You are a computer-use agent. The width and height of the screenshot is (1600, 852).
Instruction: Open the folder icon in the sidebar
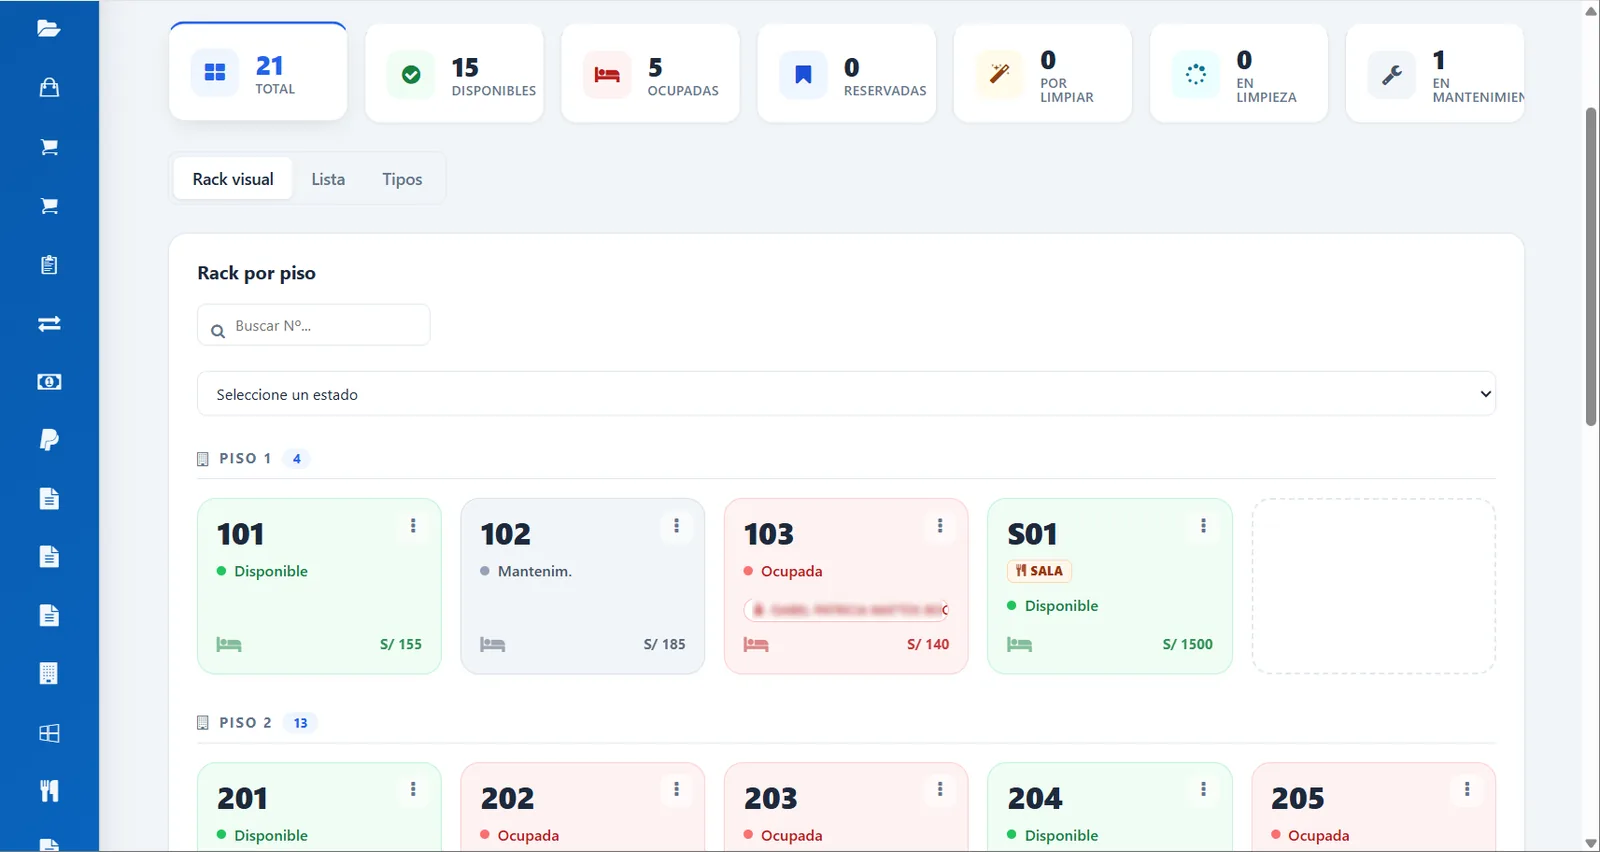point(49,28)
